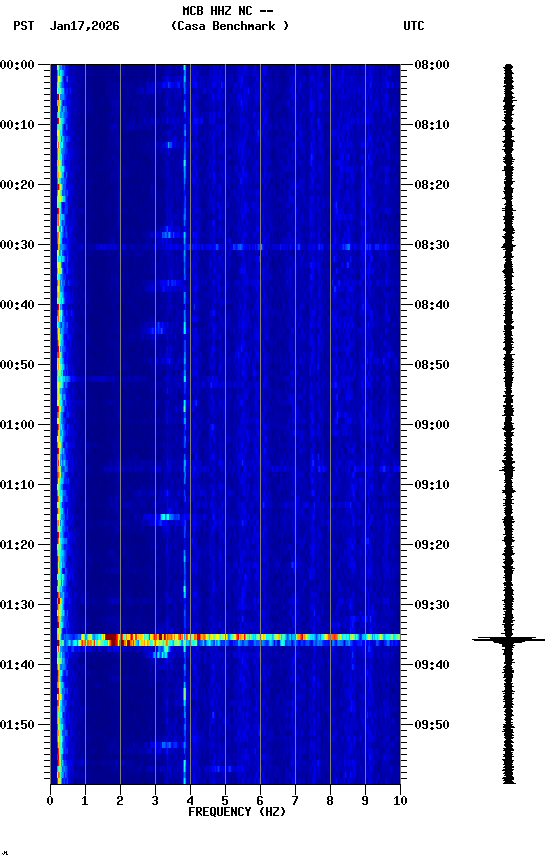The width and height of the screenshot is (552, 864).
Task: Click the '(Casa Benchmark )' subtitle
Action: [x=230, y=26]
